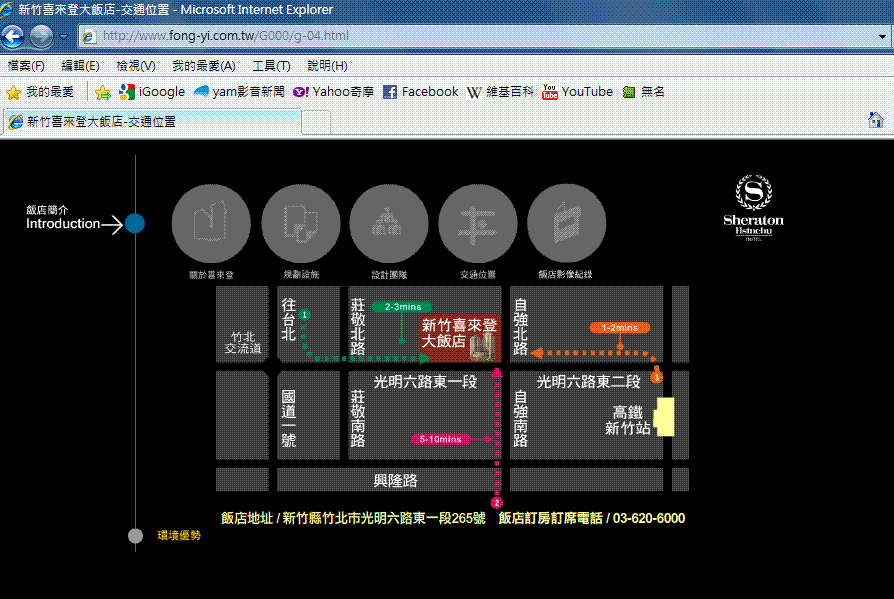Image resolution: width=894 pixels, height=599 pixels.
Task: Click the Home house icon
Action: point(875,120)
